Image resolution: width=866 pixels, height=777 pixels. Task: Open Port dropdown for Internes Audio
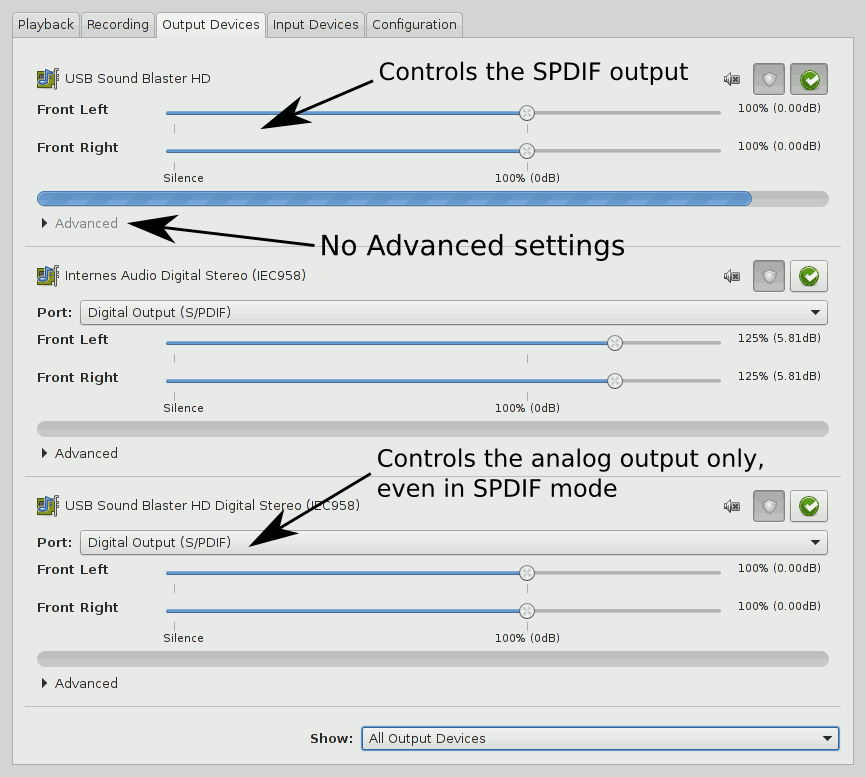pos(453,313)
